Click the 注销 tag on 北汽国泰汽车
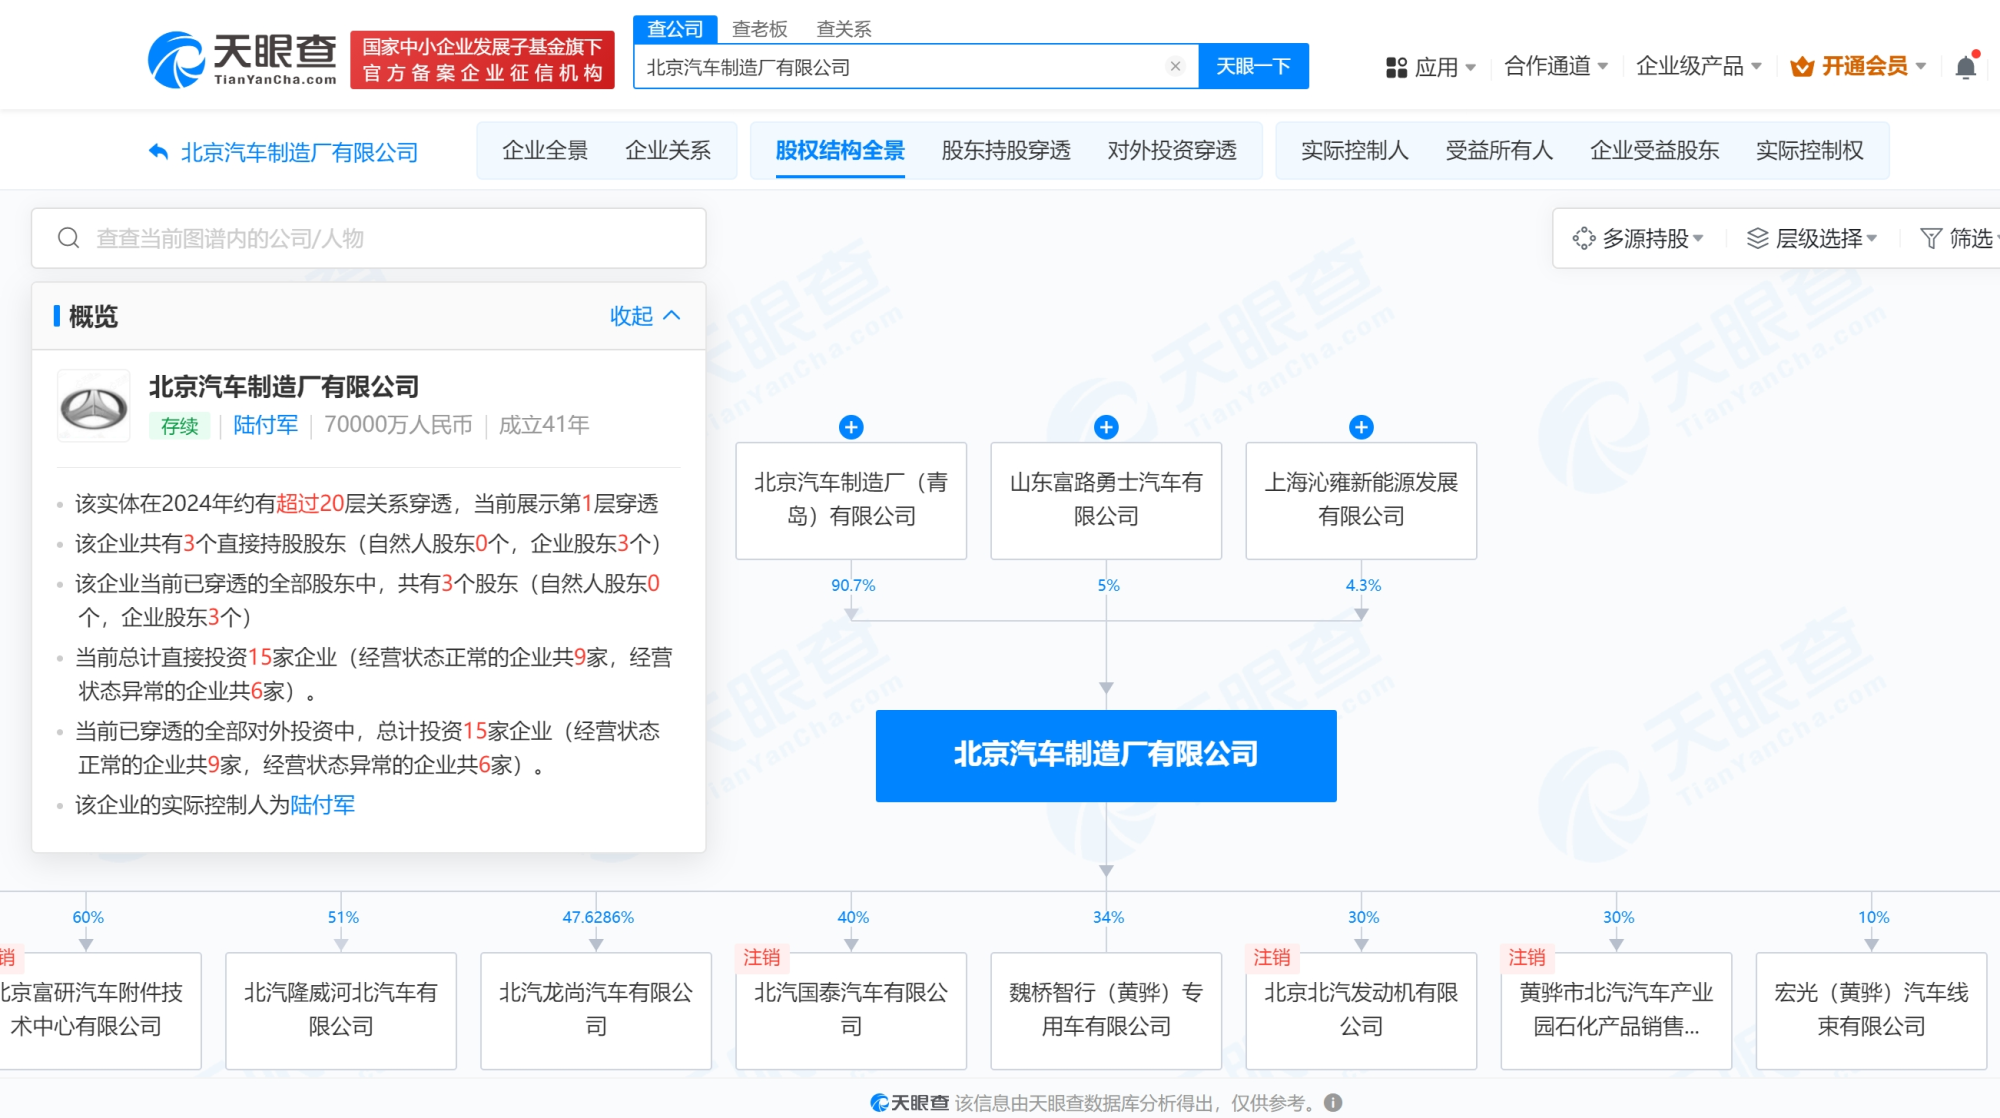Image resolution: width=2000 pixels, height=1118 pixels. 762,957
